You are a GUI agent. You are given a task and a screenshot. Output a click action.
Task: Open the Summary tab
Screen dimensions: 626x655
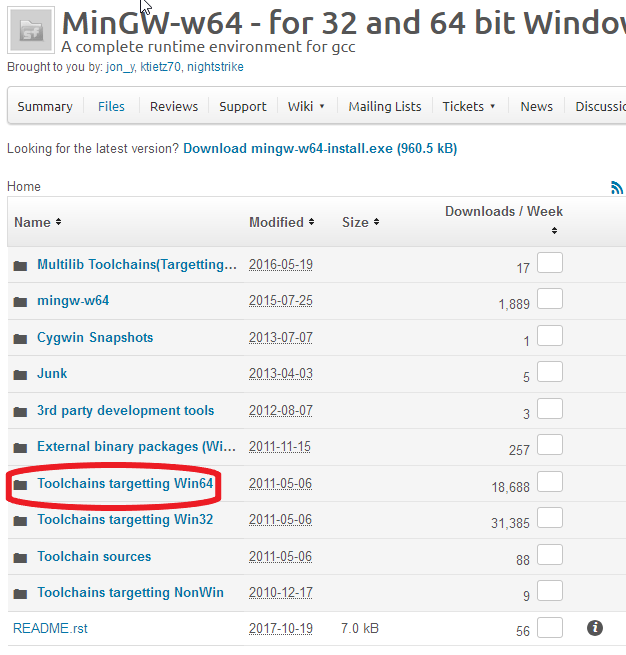pyautogui.click(x=45, y=107)
